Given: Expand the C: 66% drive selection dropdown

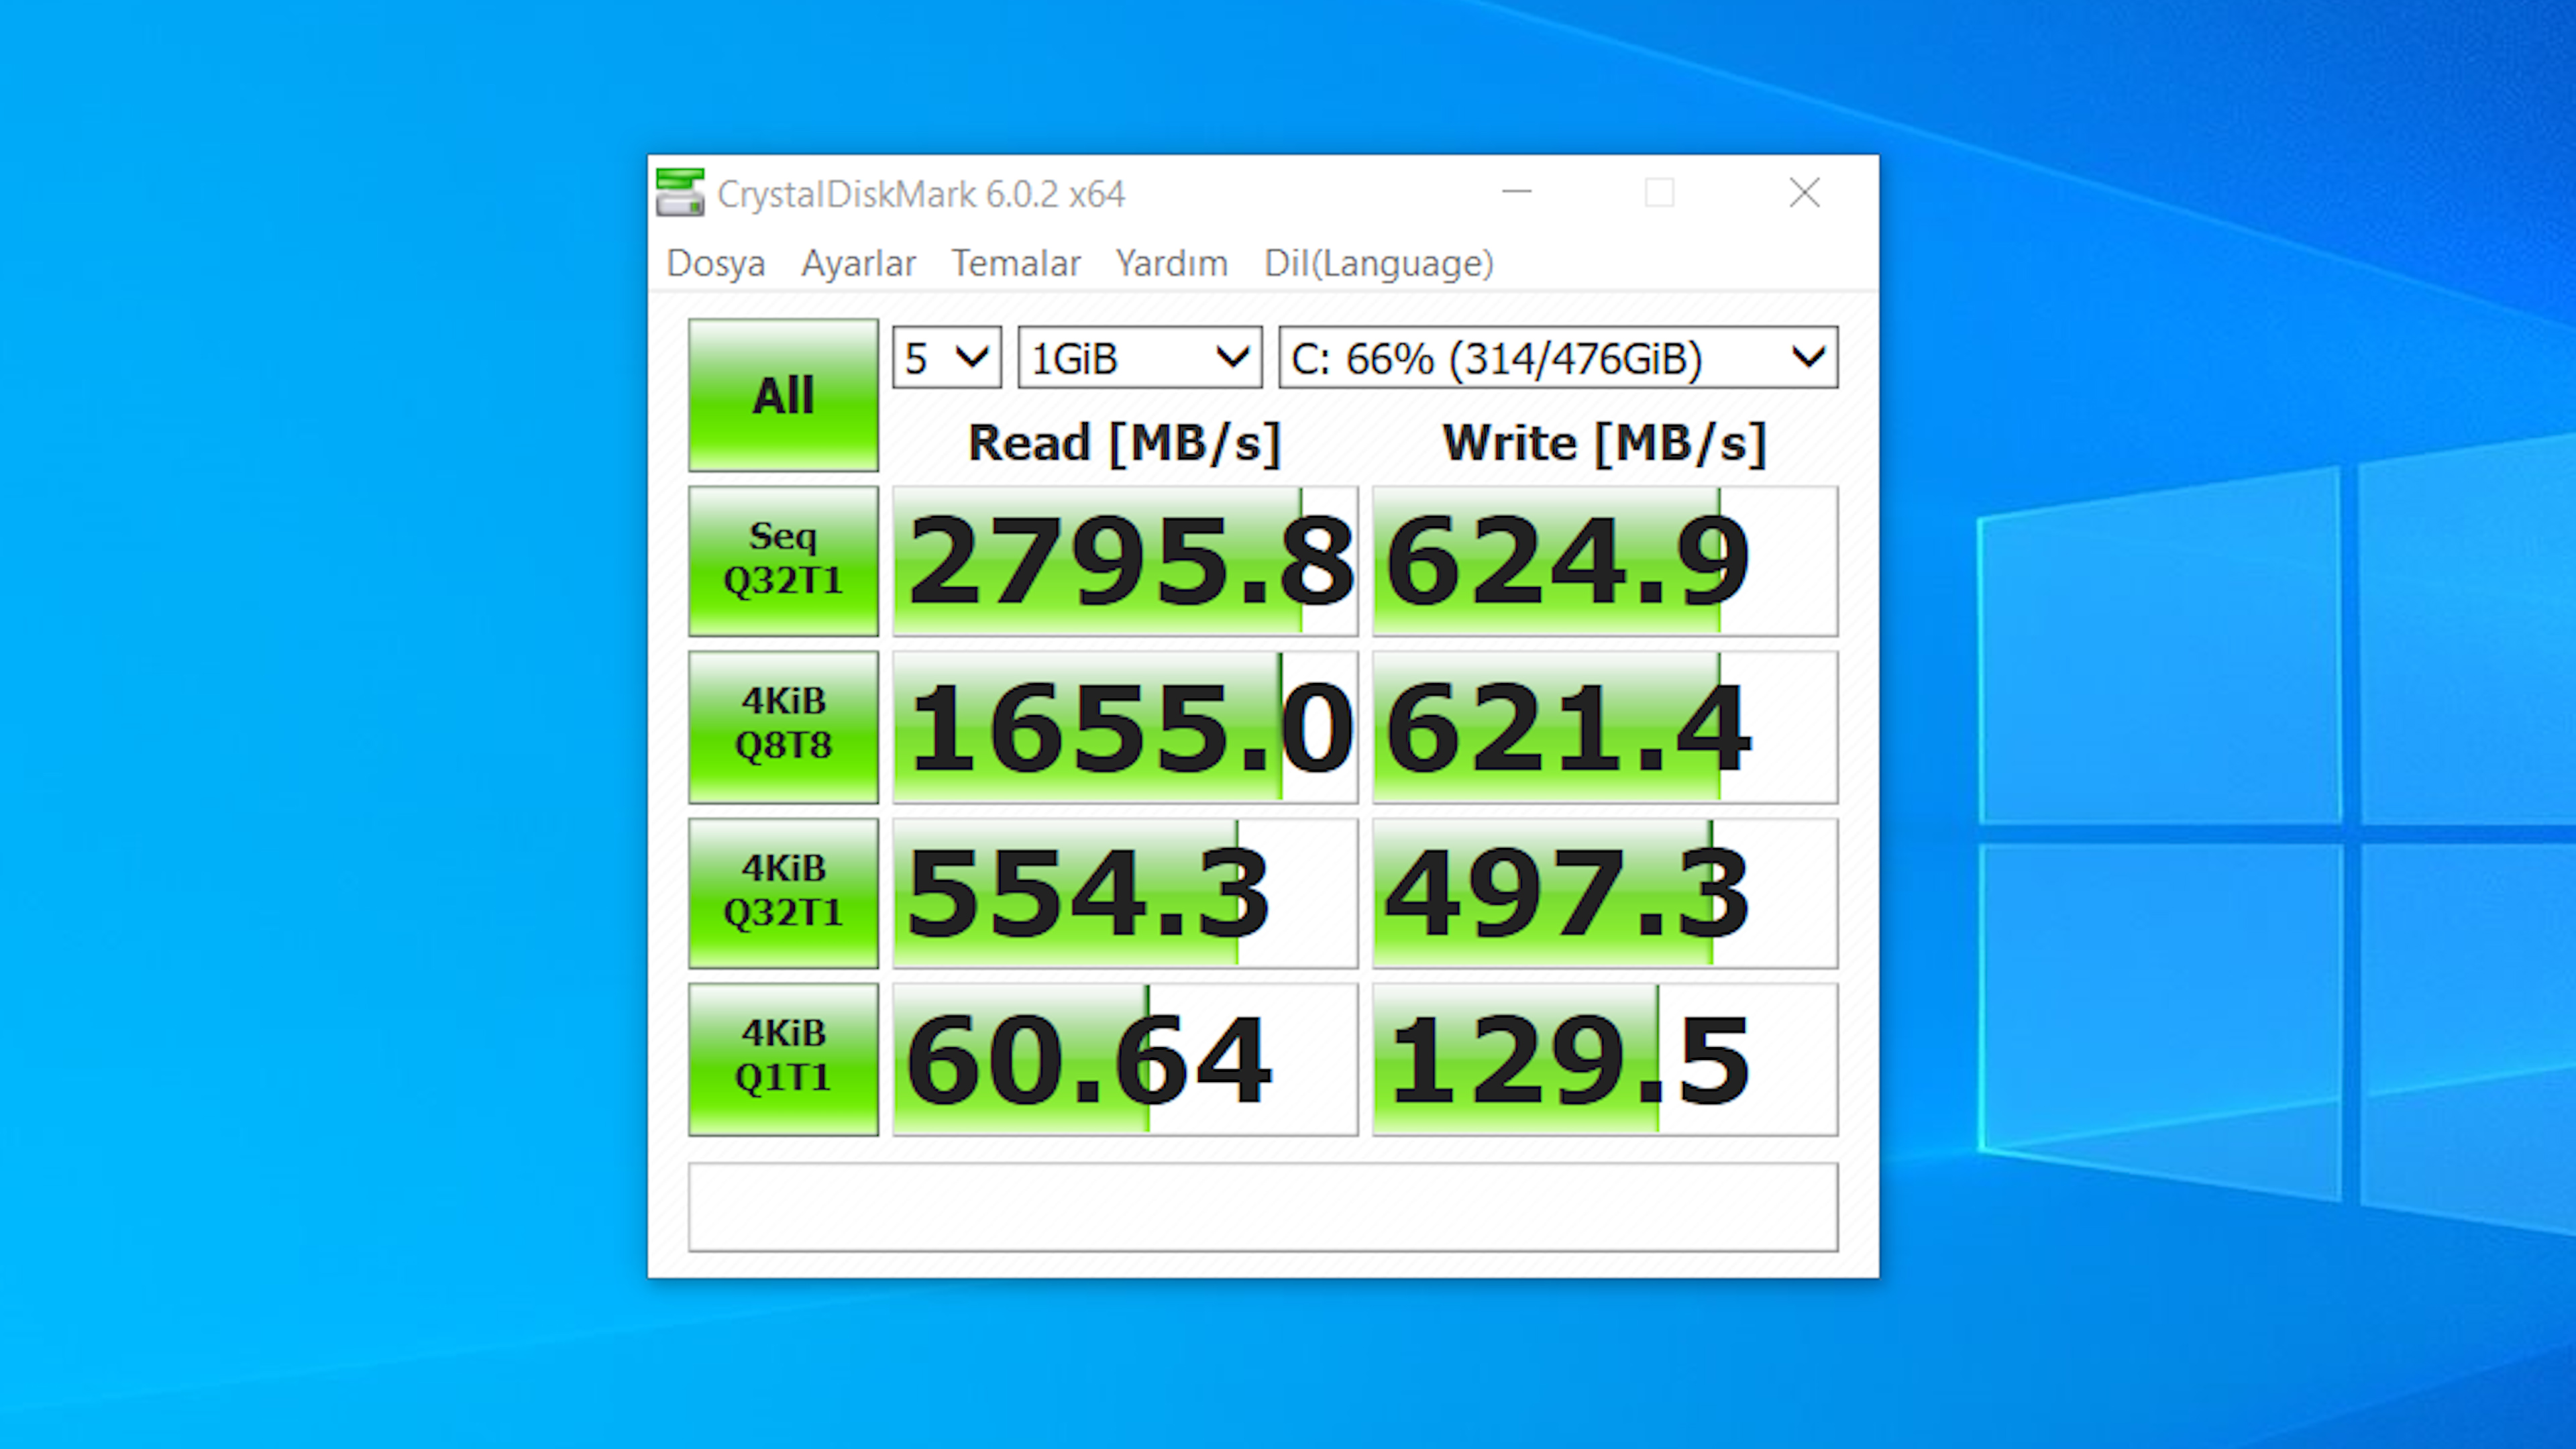Looking at the screenshot, I should (1558, 357).
